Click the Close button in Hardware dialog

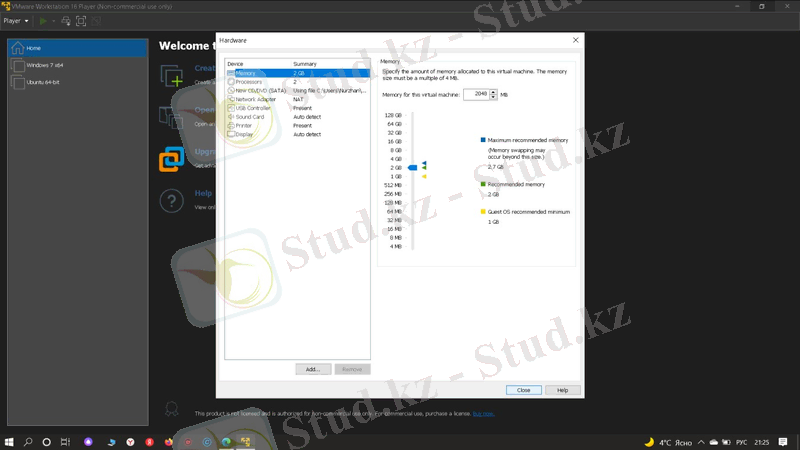pos(524,390)
